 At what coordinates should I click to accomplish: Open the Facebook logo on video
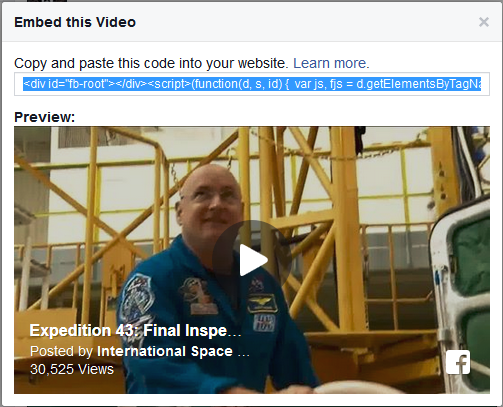pos(458,362)
